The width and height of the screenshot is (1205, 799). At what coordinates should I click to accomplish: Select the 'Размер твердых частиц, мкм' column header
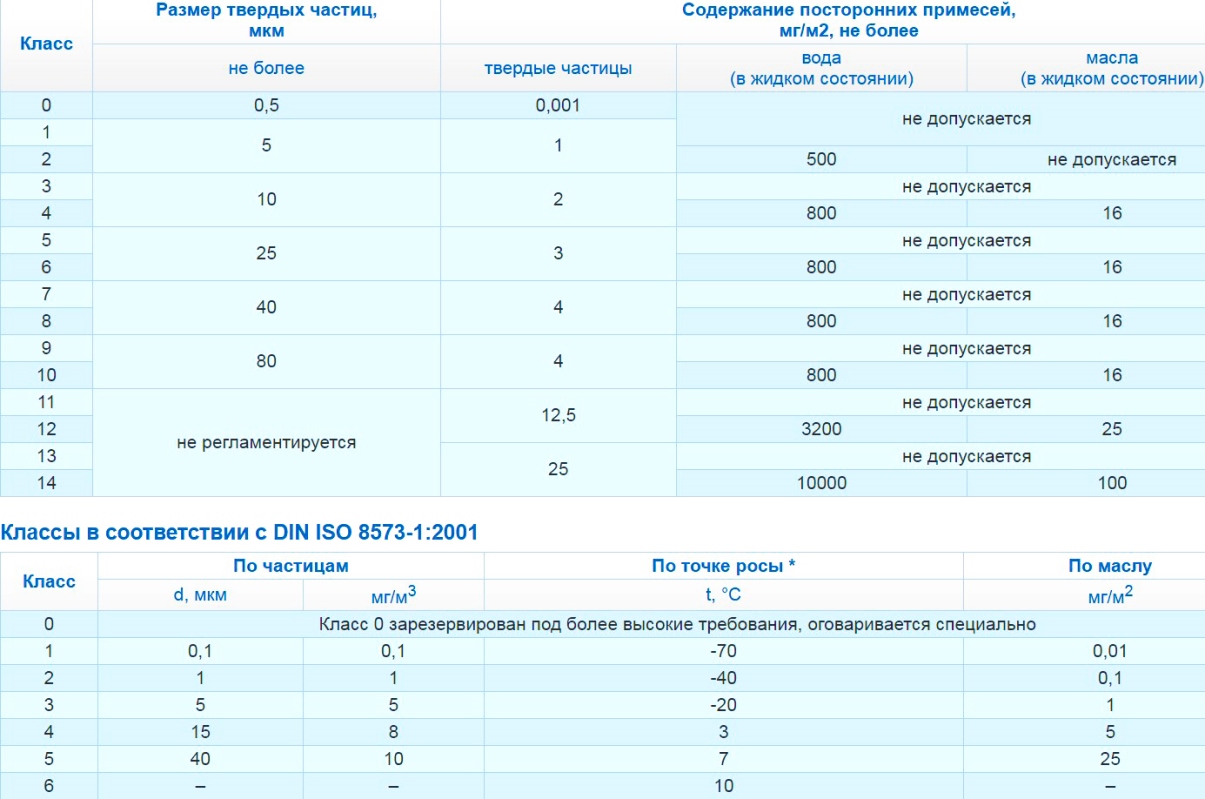click(265, 20)
